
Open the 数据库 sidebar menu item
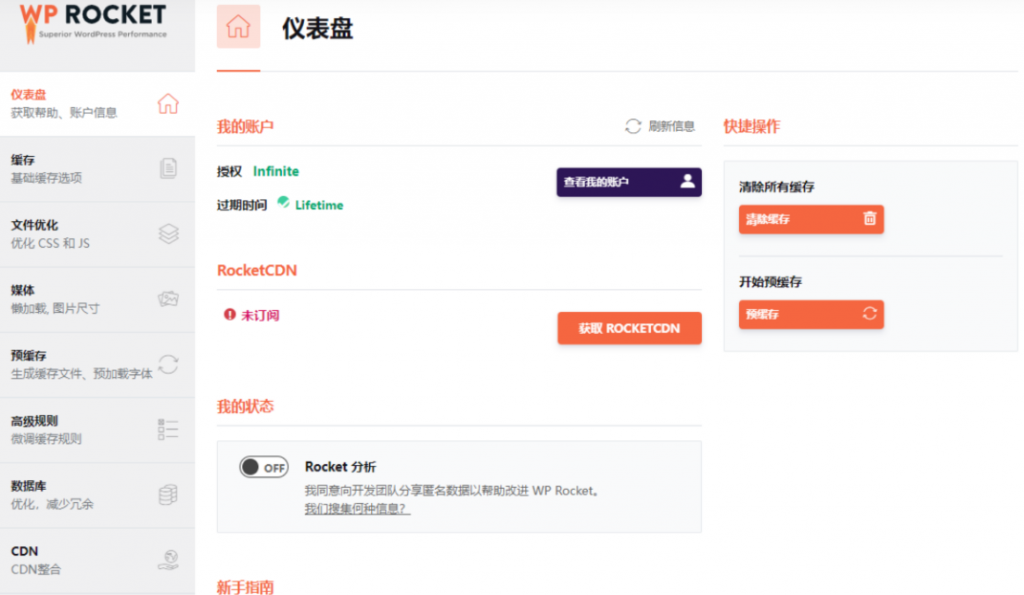pos(97,496)
